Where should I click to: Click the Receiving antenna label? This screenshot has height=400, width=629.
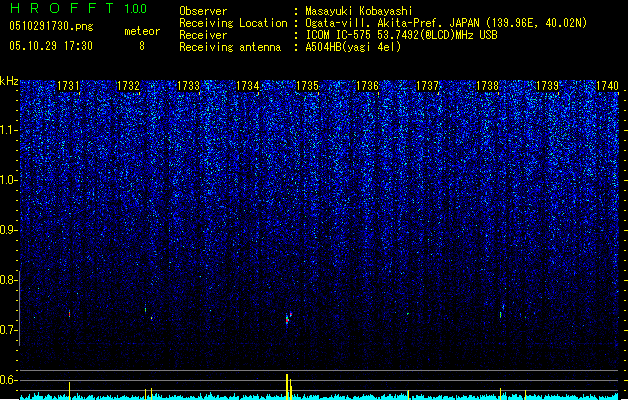[230, 47]
